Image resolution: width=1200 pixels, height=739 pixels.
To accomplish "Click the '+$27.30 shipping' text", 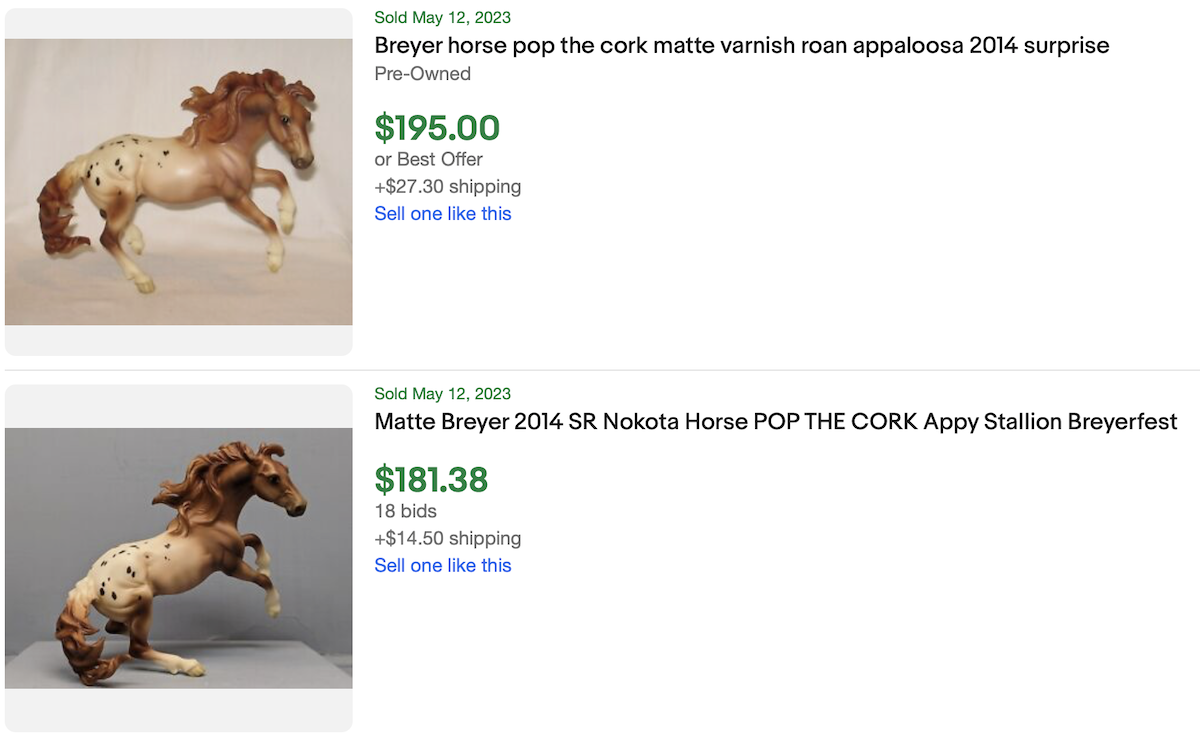I will [x=447, y=186].
